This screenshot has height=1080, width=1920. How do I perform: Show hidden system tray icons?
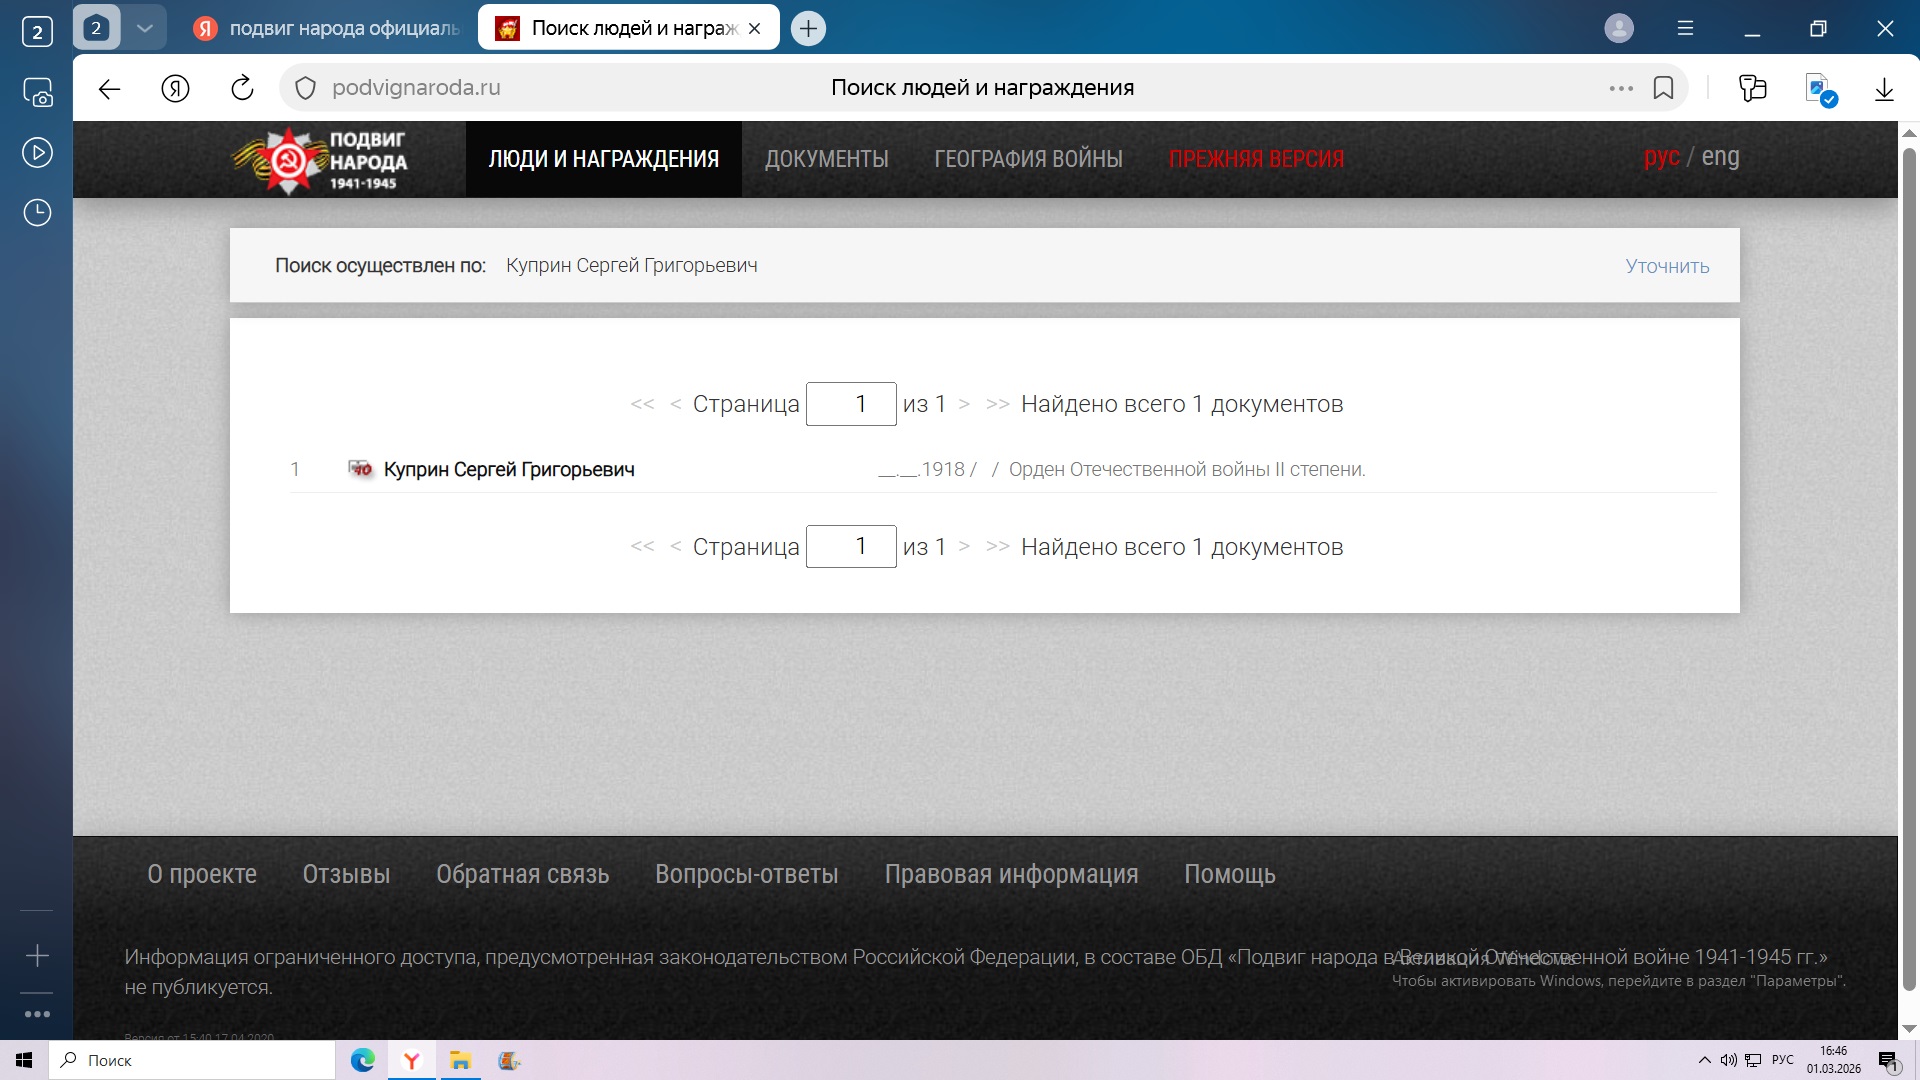tap(1704, 1060)
